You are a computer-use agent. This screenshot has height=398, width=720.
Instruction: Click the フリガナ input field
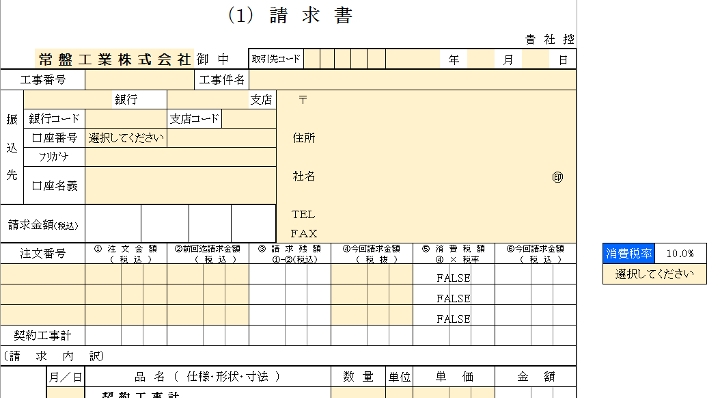(x=180, y=157)
